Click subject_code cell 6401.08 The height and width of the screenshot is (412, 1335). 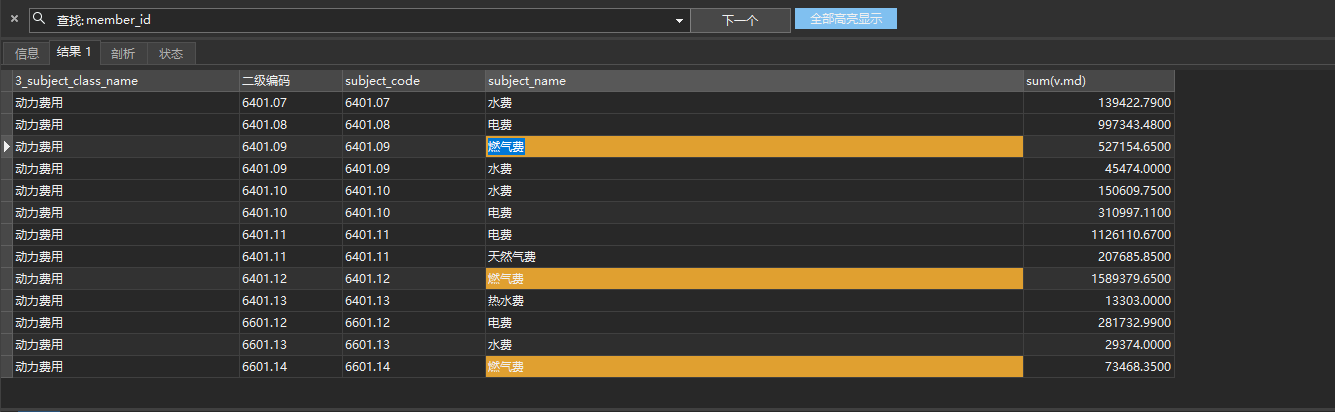click(x=413, y=125)
